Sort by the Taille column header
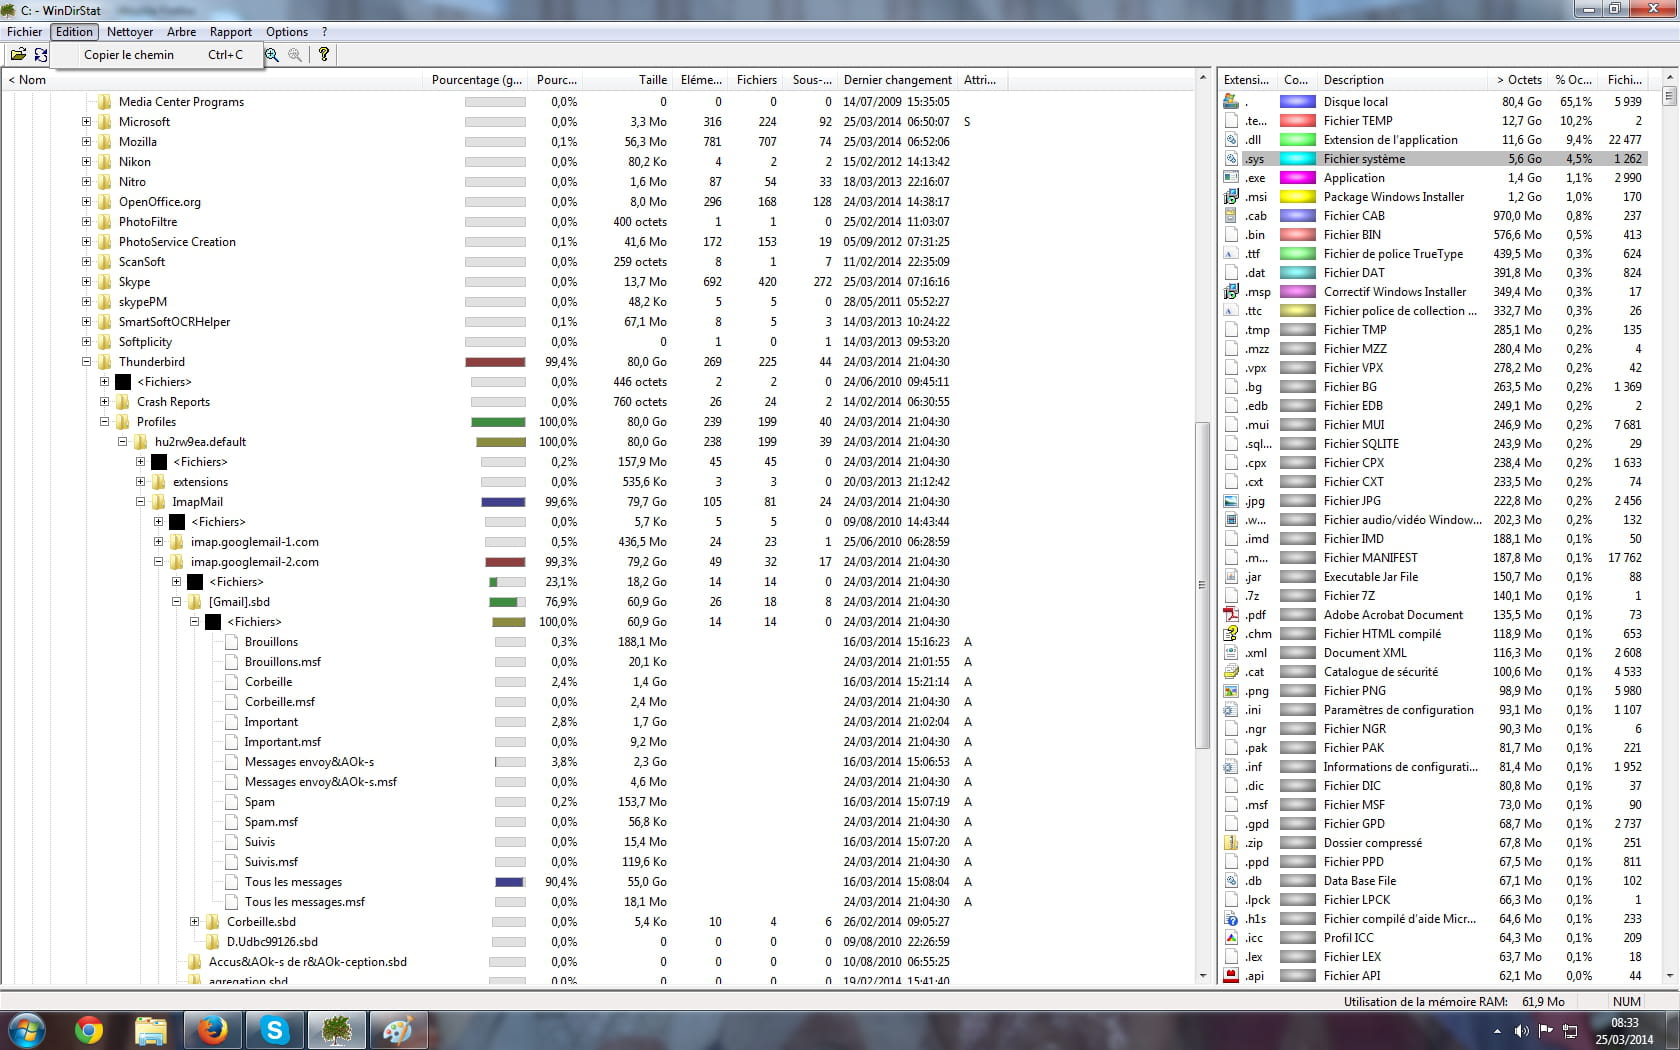The height and width of the screenshot is (1050, 1680). coord(652,80)
